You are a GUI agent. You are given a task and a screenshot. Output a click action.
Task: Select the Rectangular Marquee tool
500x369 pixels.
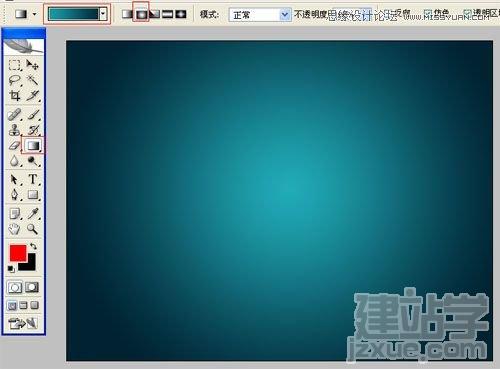point(15,65)
